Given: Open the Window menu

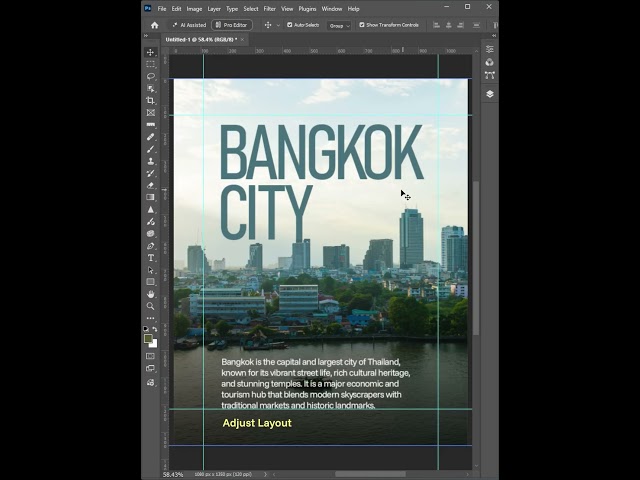Looking at the screenshot, I should click(332, 9).
